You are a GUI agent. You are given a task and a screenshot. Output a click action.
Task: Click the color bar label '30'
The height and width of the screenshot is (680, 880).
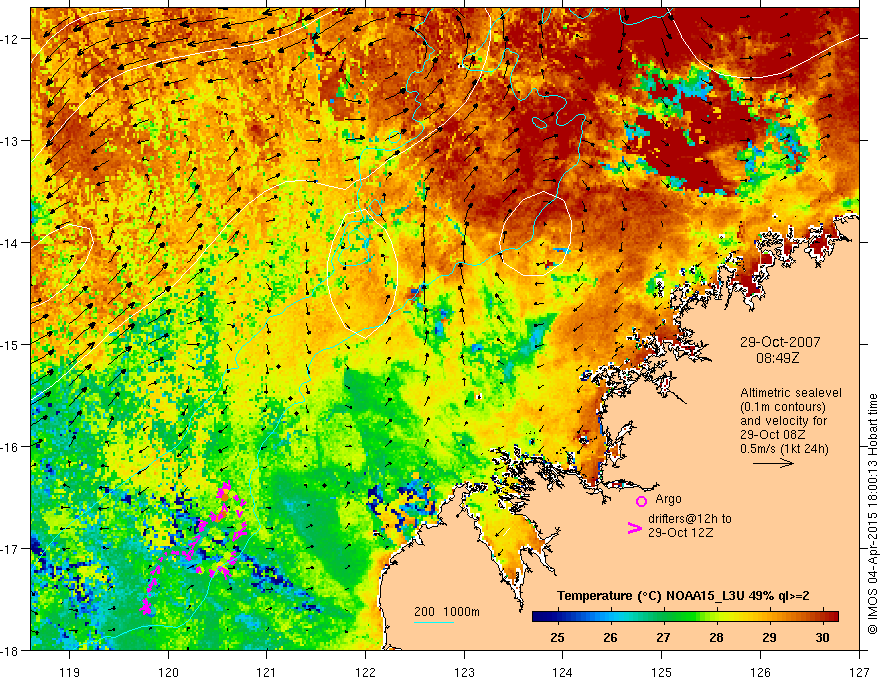point(822,638)
